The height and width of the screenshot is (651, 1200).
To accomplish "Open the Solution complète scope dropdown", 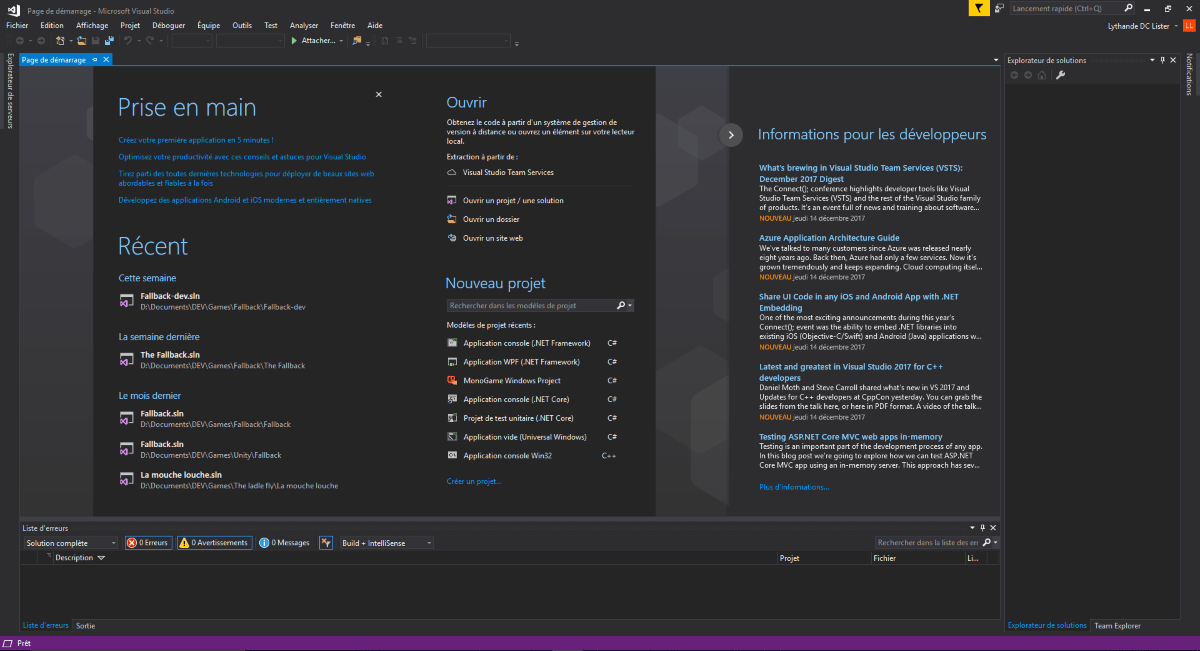I will (x=71, y=543).
